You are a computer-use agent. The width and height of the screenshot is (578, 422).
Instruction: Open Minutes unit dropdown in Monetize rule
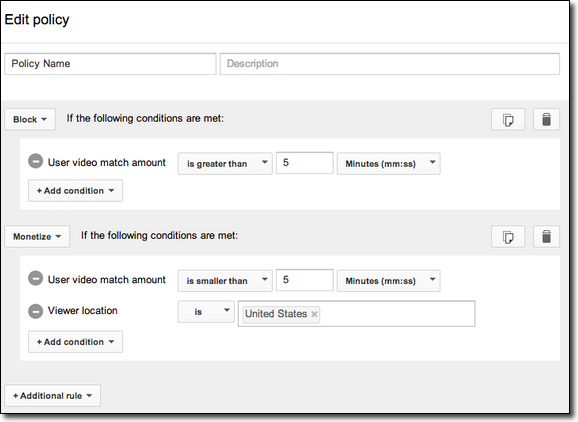pyautogui.click(x=389, y=281)
